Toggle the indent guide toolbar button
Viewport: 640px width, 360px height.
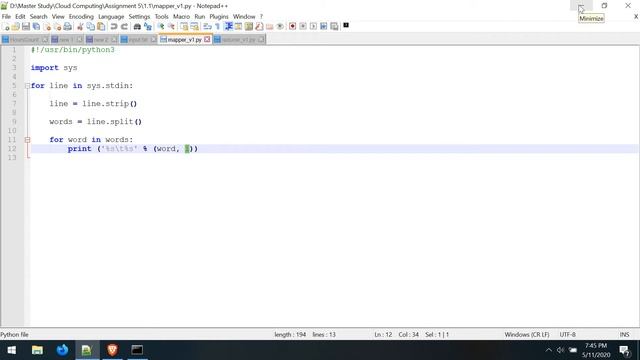tap(228, 27)
